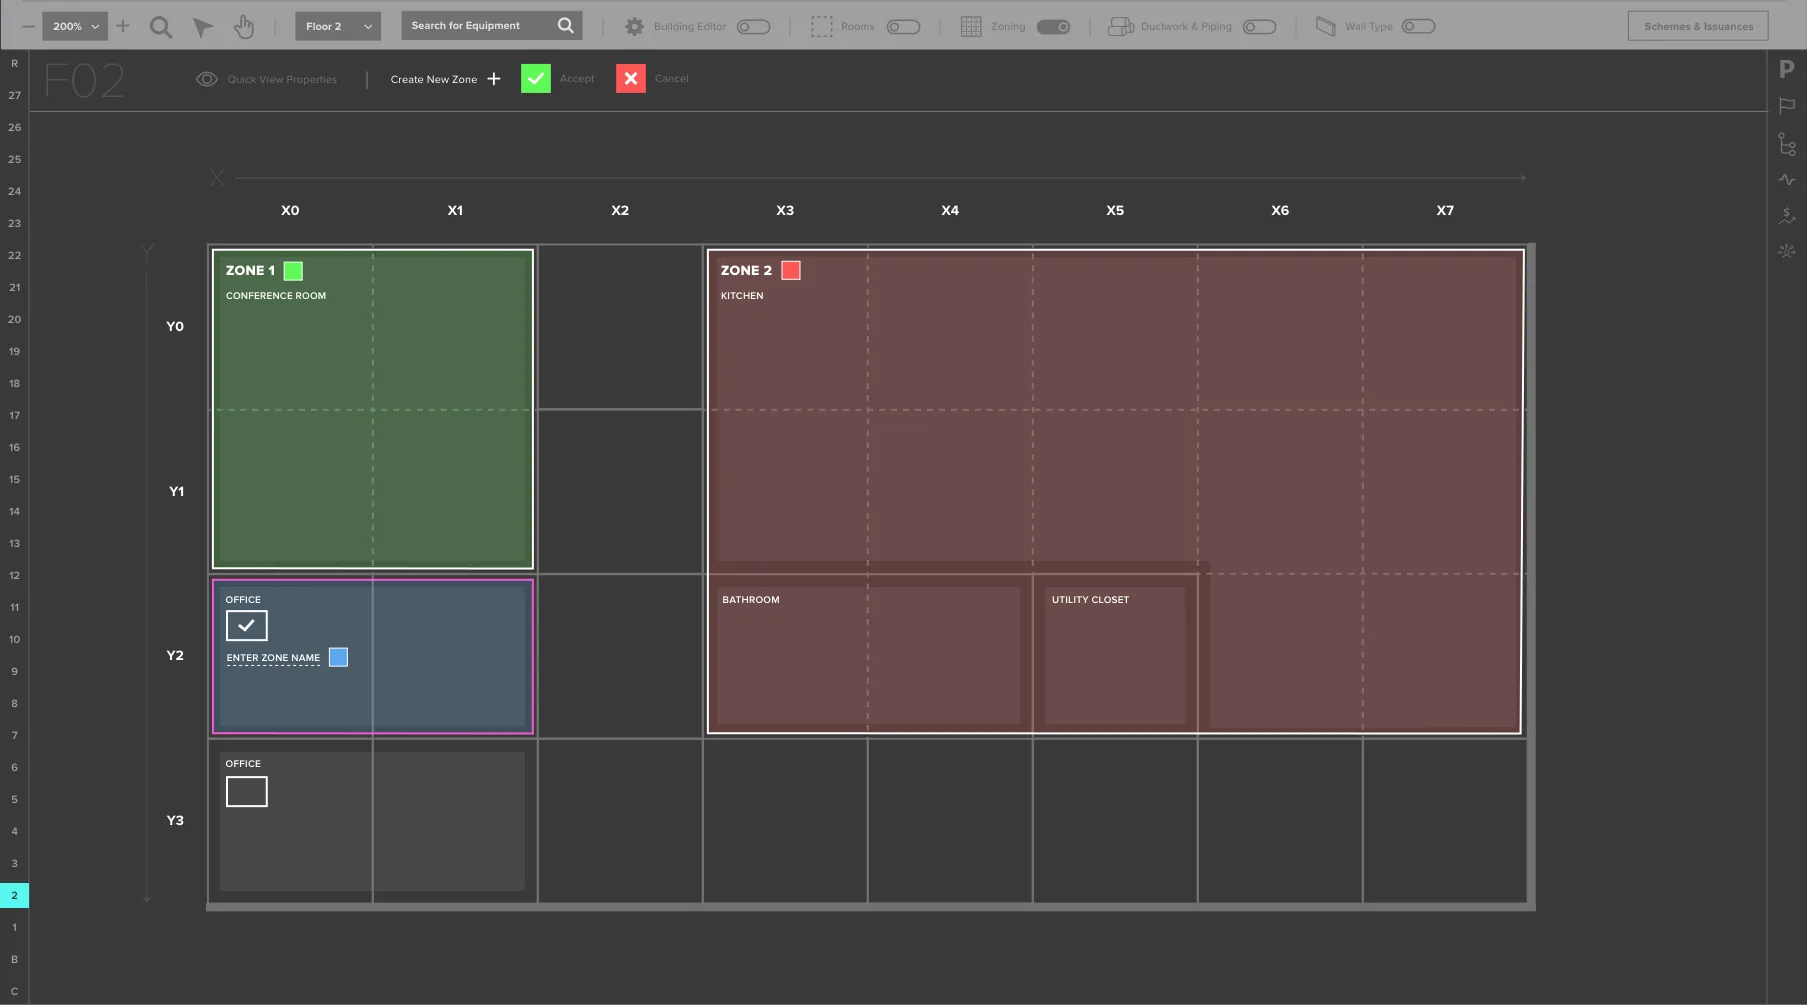Screen dimensions: 1807x1005
Task: Select the hand pan tool
Action: tap(244, 27)
